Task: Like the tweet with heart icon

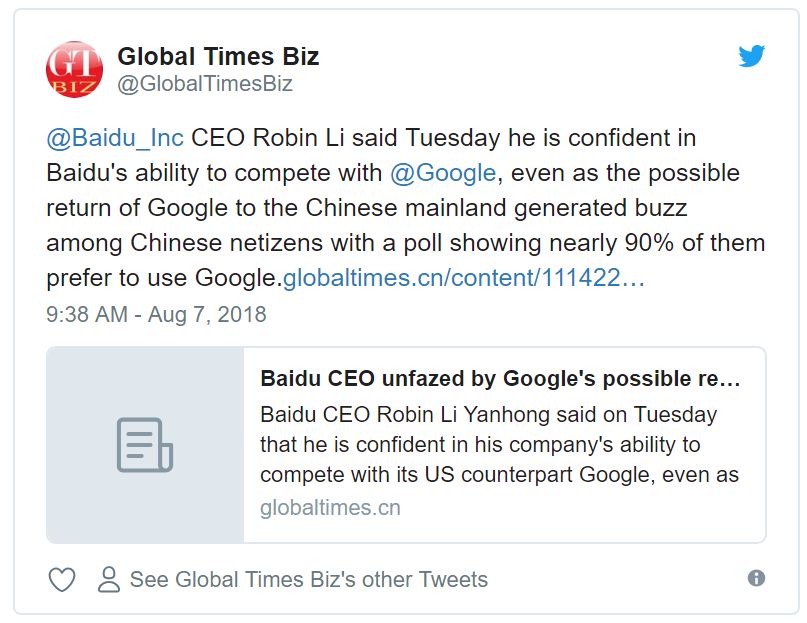Action: [62, 579]
